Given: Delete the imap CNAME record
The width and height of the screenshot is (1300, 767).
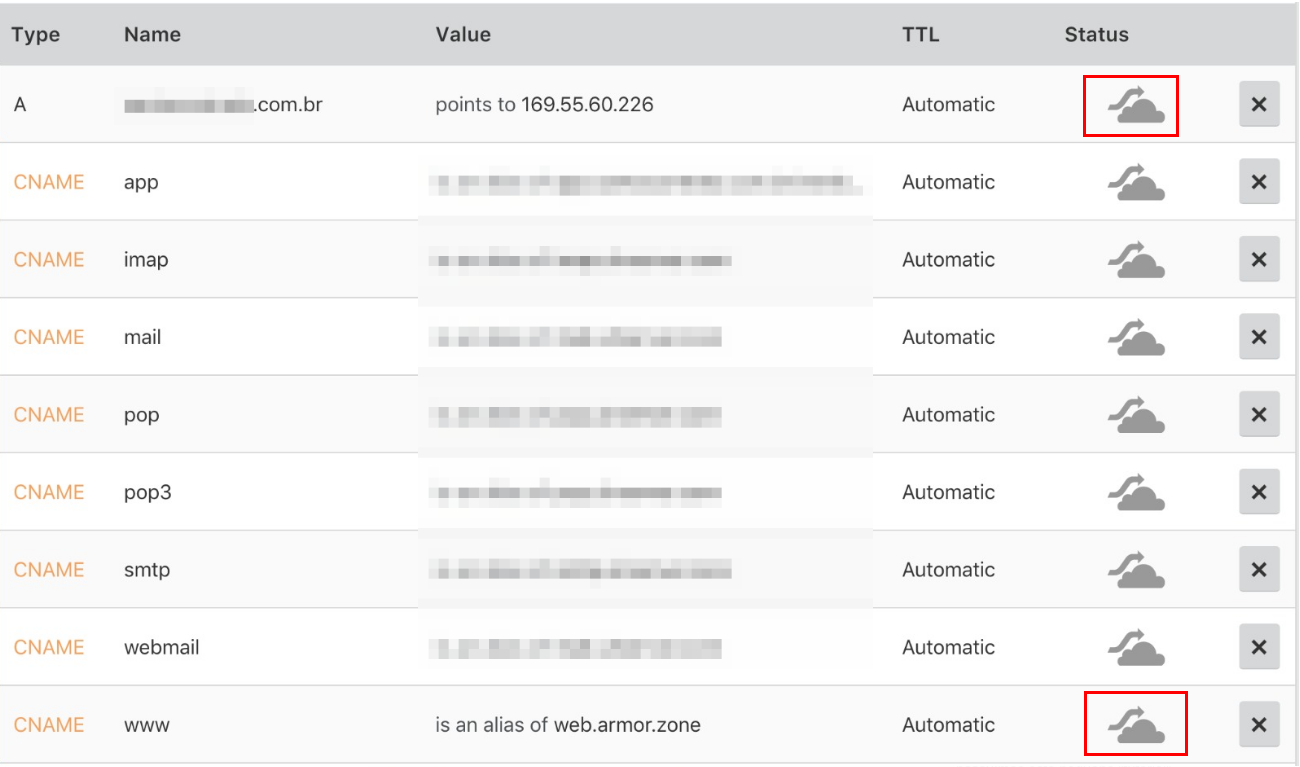Looking at the screenshot, I should point(1259,260).
